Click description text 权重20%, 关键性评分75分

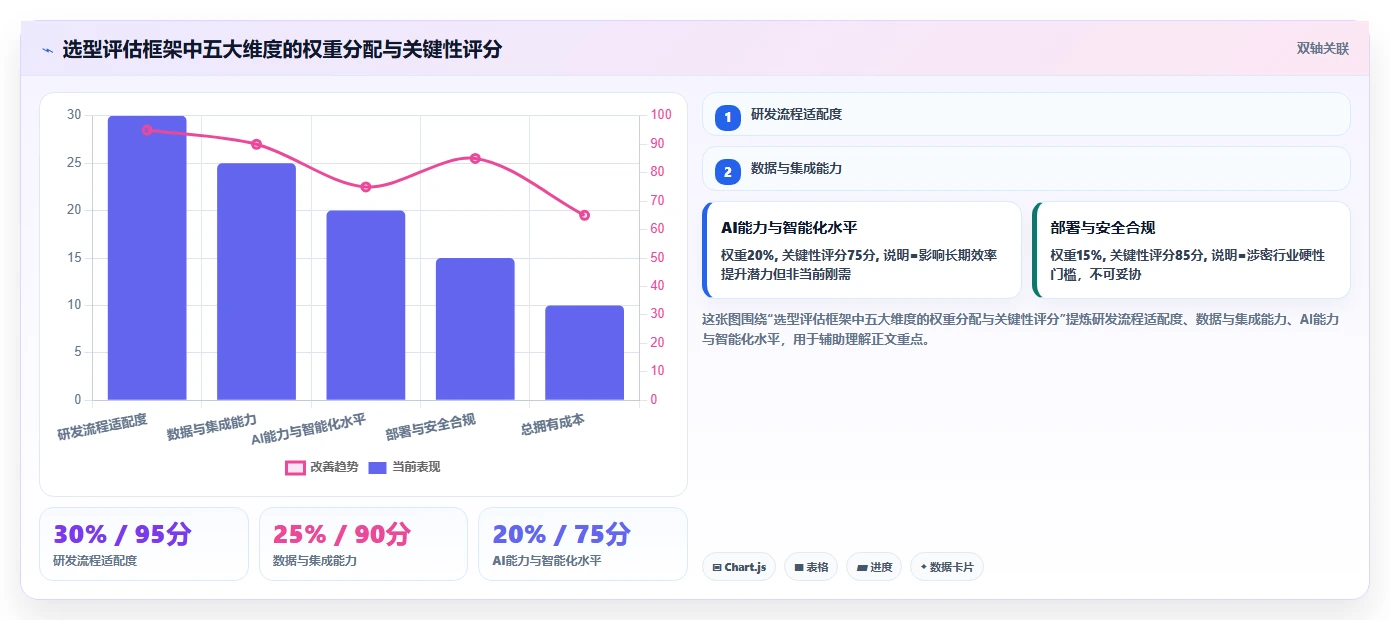pos(798,255)
